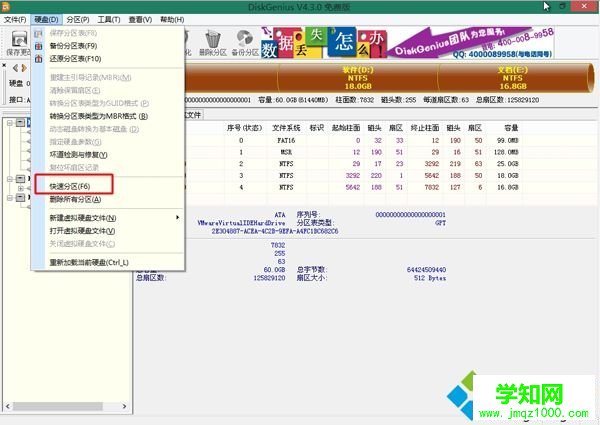This screenshot has width=600, height=425.
Task: Click the 文件系统 column header
Action: pyautogui.click(x=286, y=128)
